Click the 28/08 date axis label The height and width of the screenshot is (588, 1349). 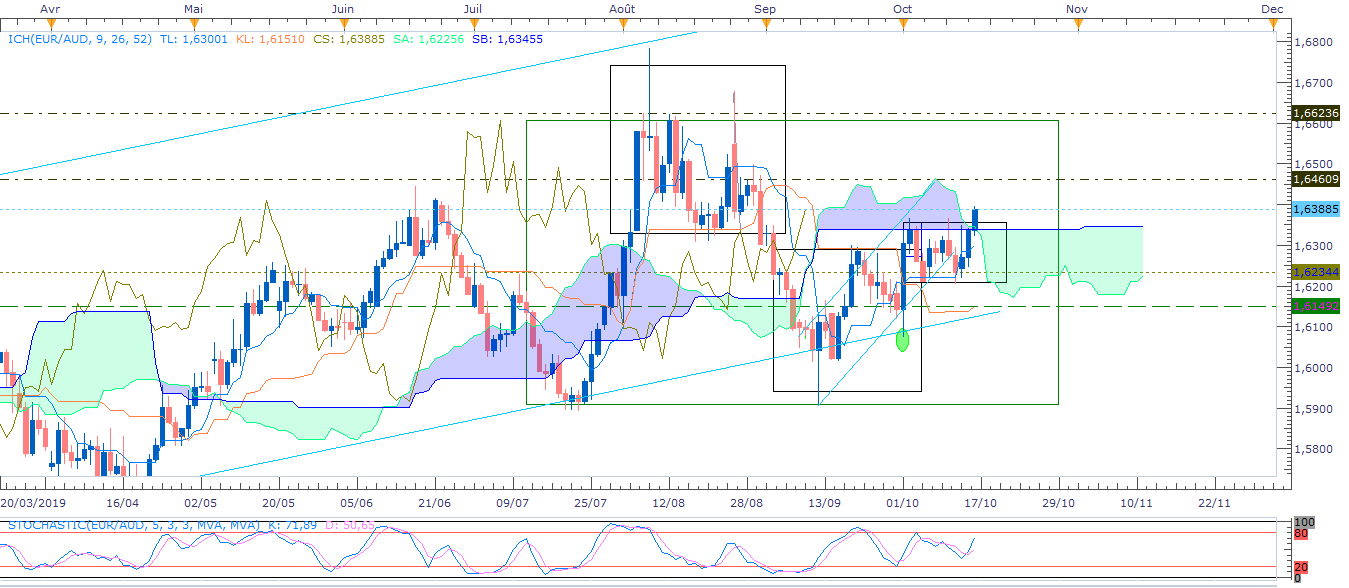click(746, 505)
